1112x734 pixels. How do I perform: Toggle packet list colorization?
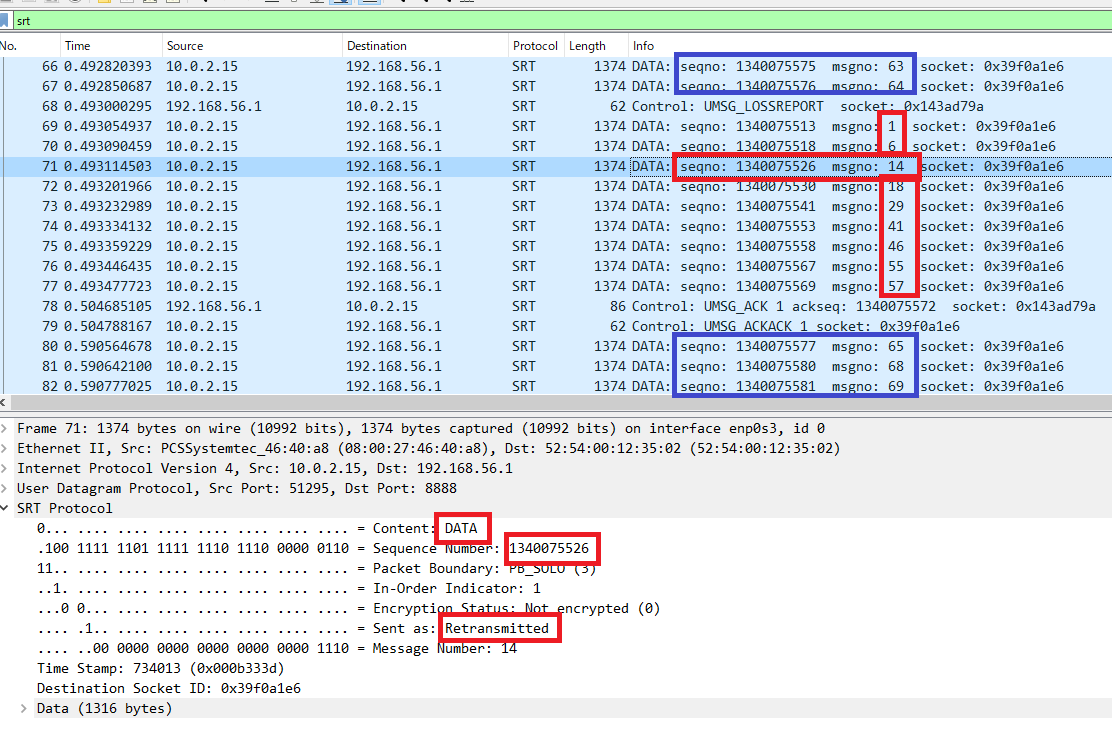(x=368, y=4)
